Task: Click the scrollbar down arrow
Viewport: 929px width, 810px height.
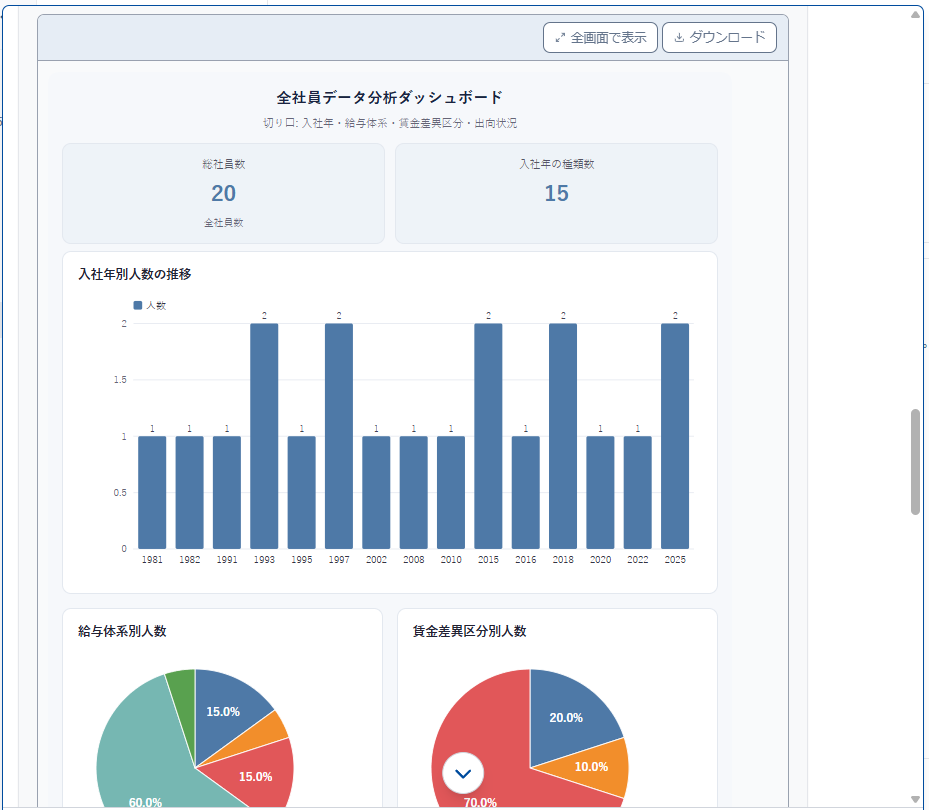Action: point(915,799)
